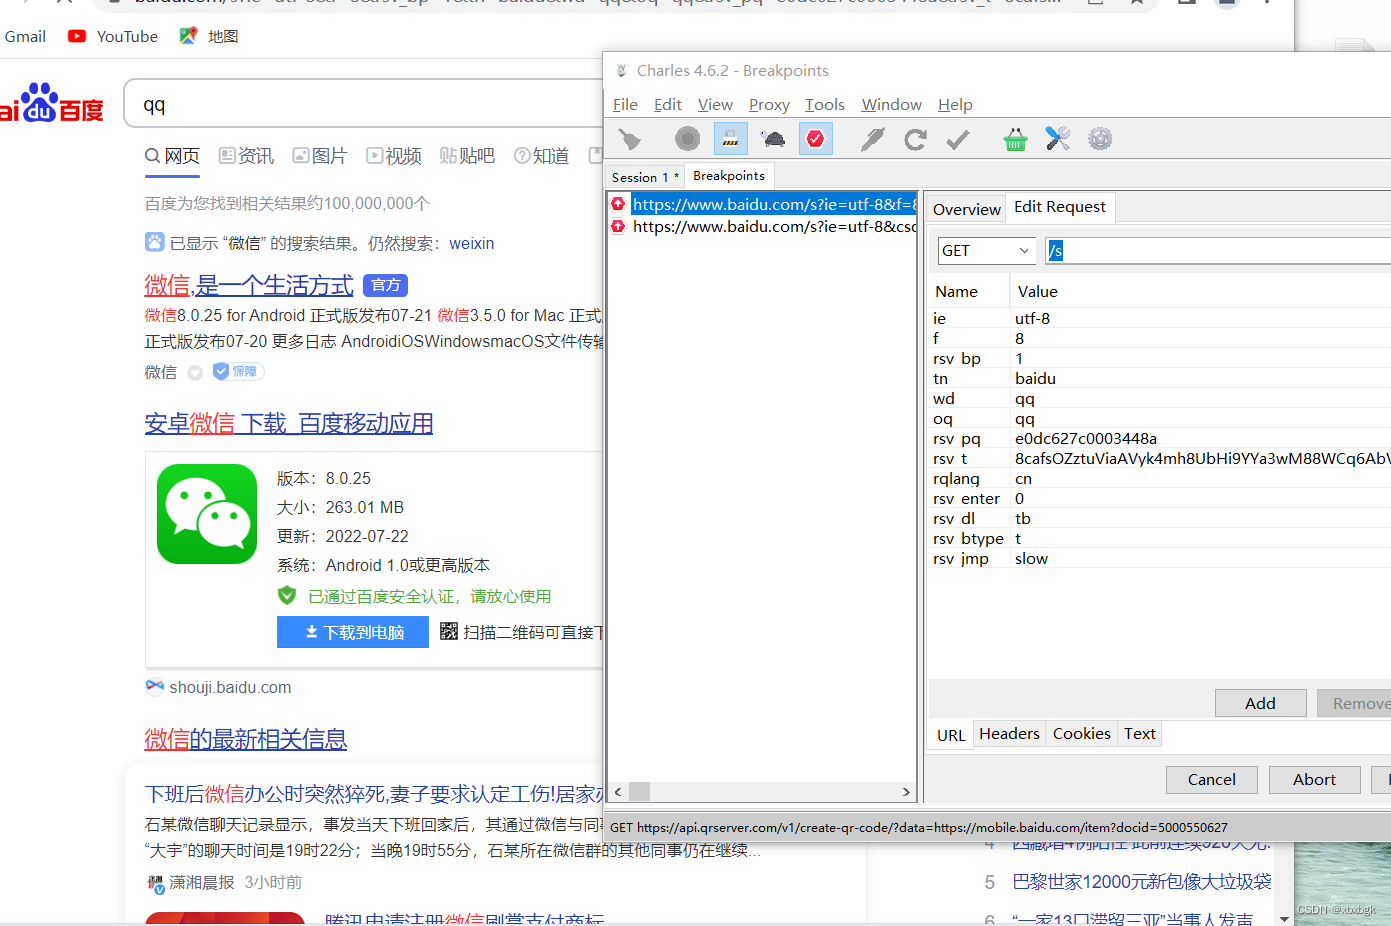This screenshot has width=1391, height=926.
Task: Switch to the Text bottom tab
Action: click(1139, 734)
